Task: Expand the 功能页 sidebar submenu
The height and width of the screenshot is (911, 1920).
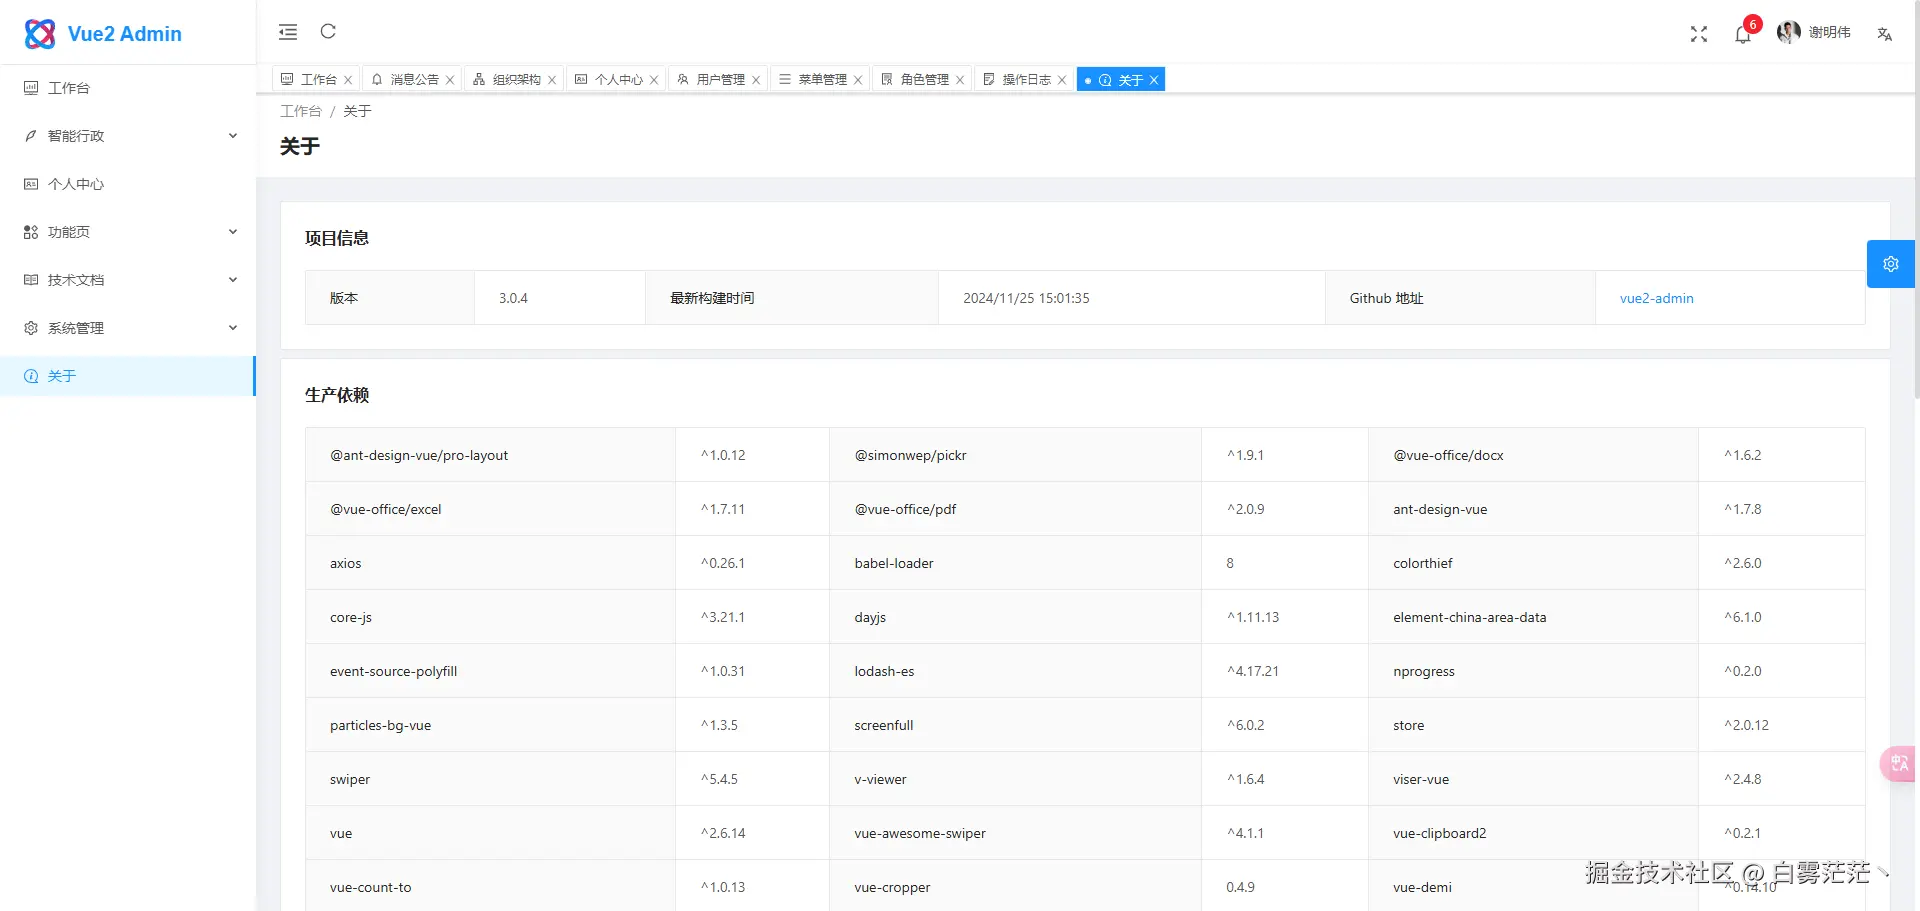Action: 128,232
